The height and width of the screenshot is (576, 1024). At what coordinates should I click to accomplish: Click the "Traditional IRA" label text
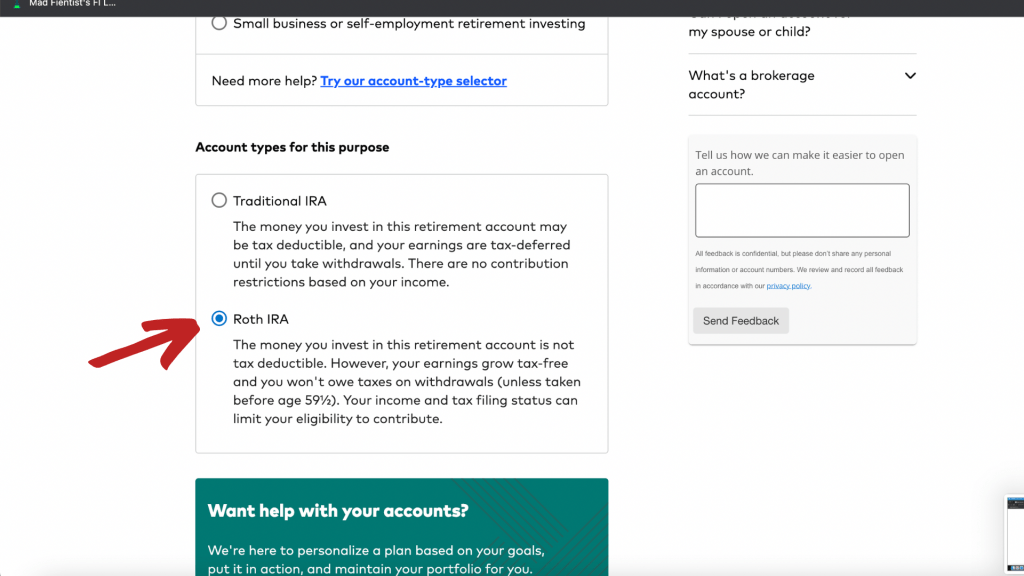pos(279,201)
